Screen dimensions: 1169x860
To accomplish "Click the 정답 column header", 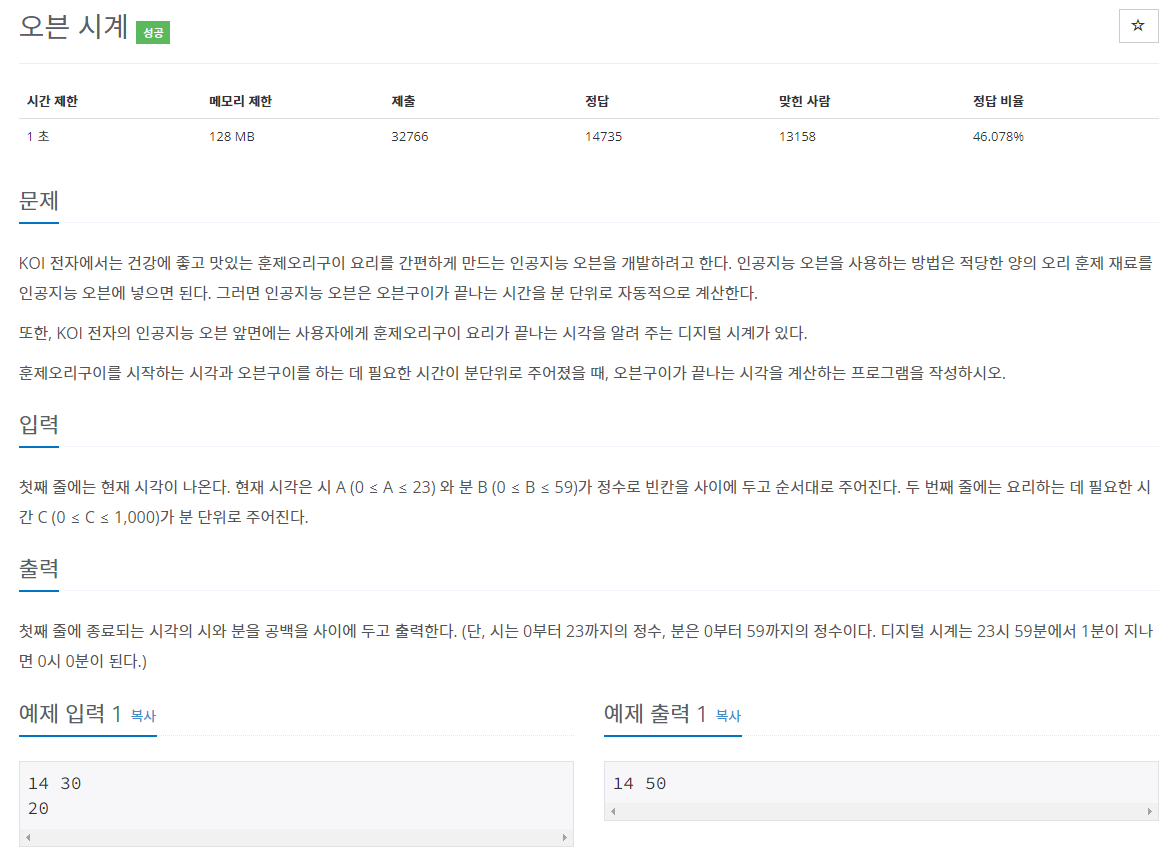I will [x=597, y=101].
